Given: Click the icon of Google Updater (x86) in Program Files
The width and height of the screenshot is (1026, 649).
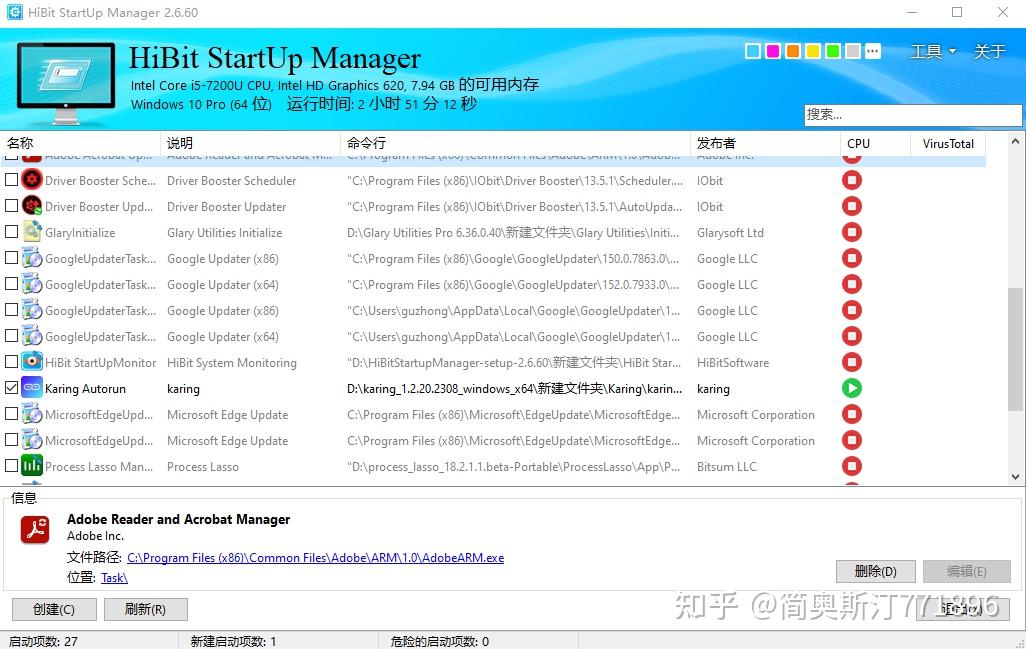Looking at the screenshot, I should (31, 258).
